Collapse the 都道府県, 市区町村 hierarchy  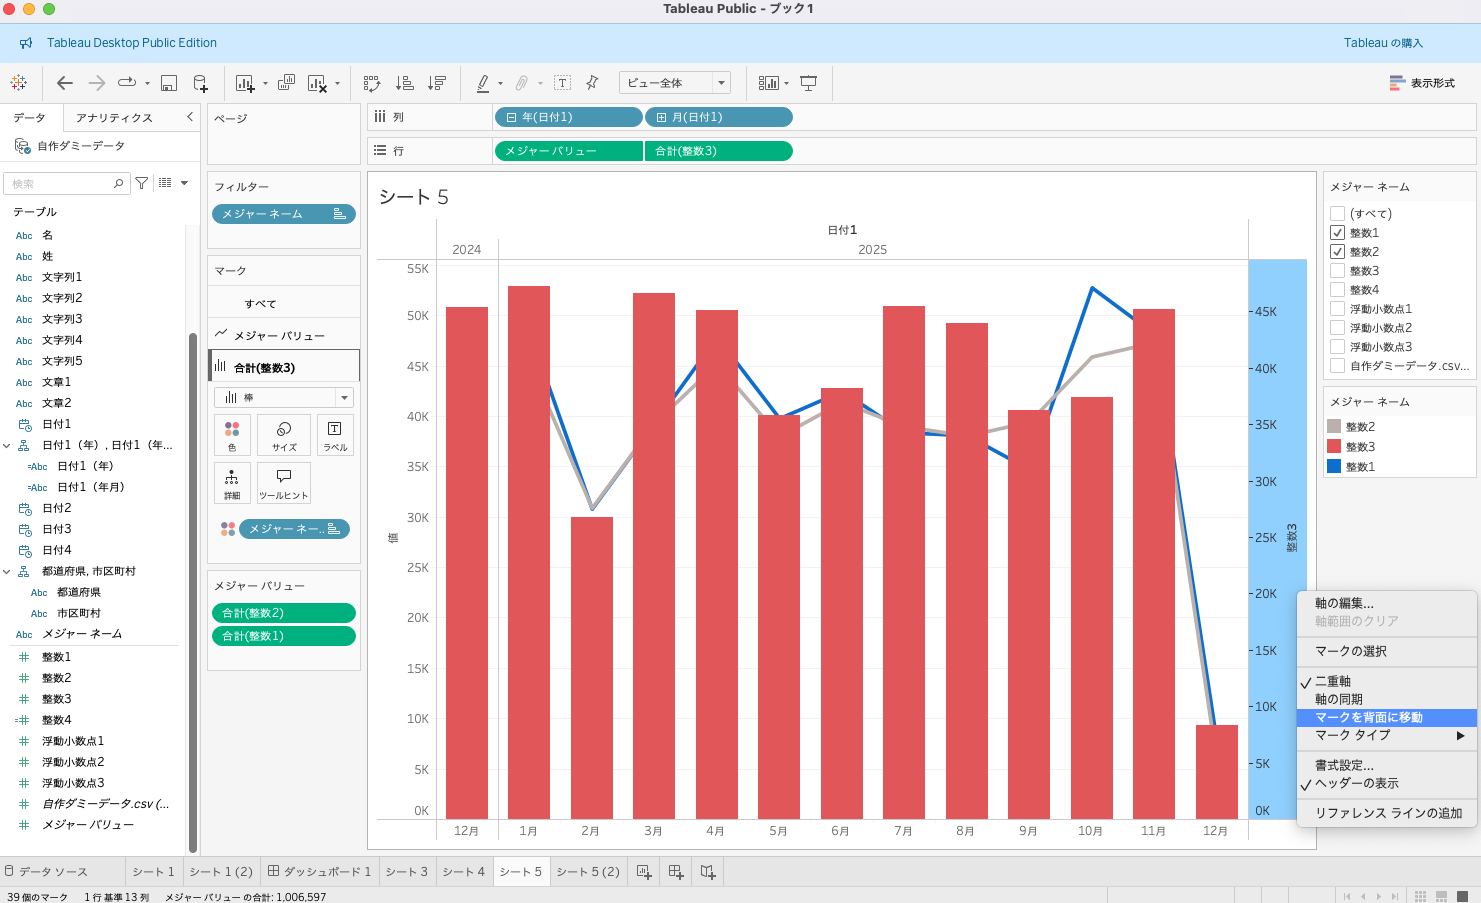click(x=8, y=572)
